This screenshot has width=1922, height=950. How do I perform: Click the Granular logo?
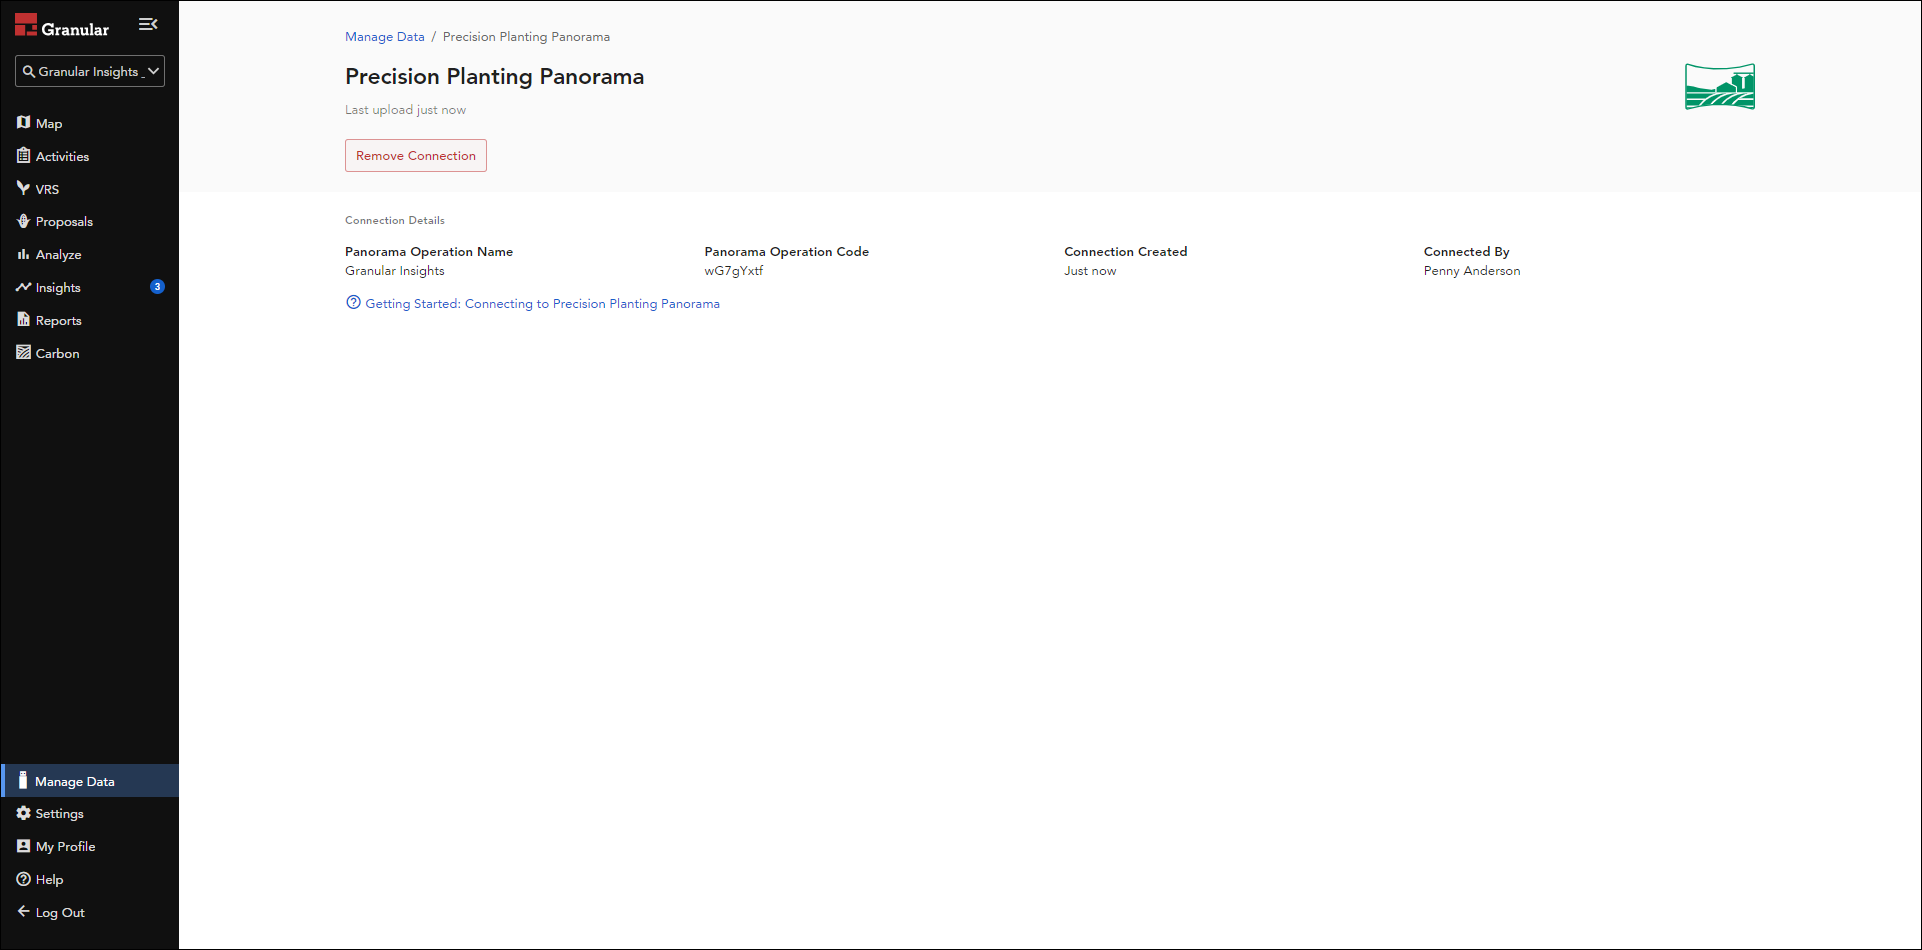[62, 27]
